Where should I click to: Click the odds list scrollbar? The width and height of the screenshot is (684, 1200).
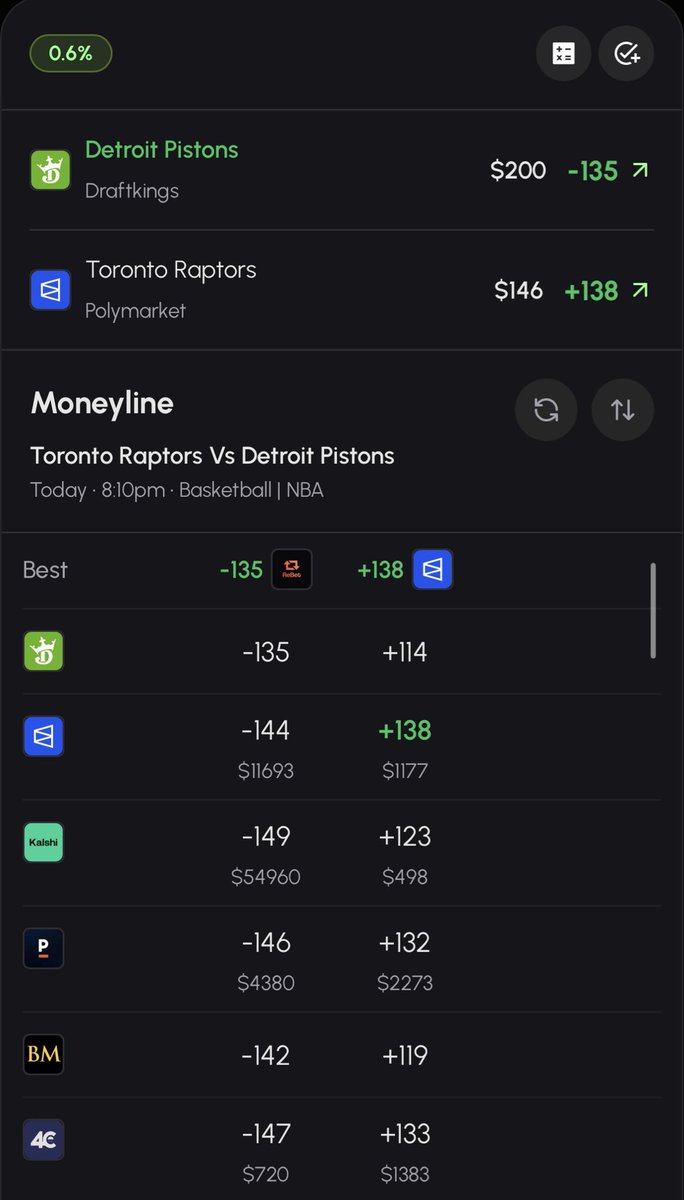pyautogui.click(x=653, y=610)
